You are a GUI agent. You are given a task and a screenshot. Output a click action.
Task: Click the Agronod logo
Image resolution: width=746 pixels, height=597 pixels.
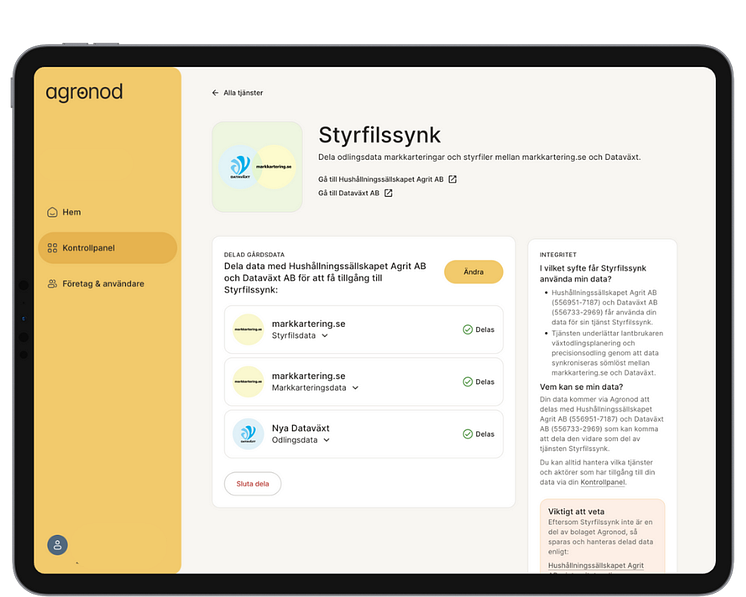click(x=84, y=93)
